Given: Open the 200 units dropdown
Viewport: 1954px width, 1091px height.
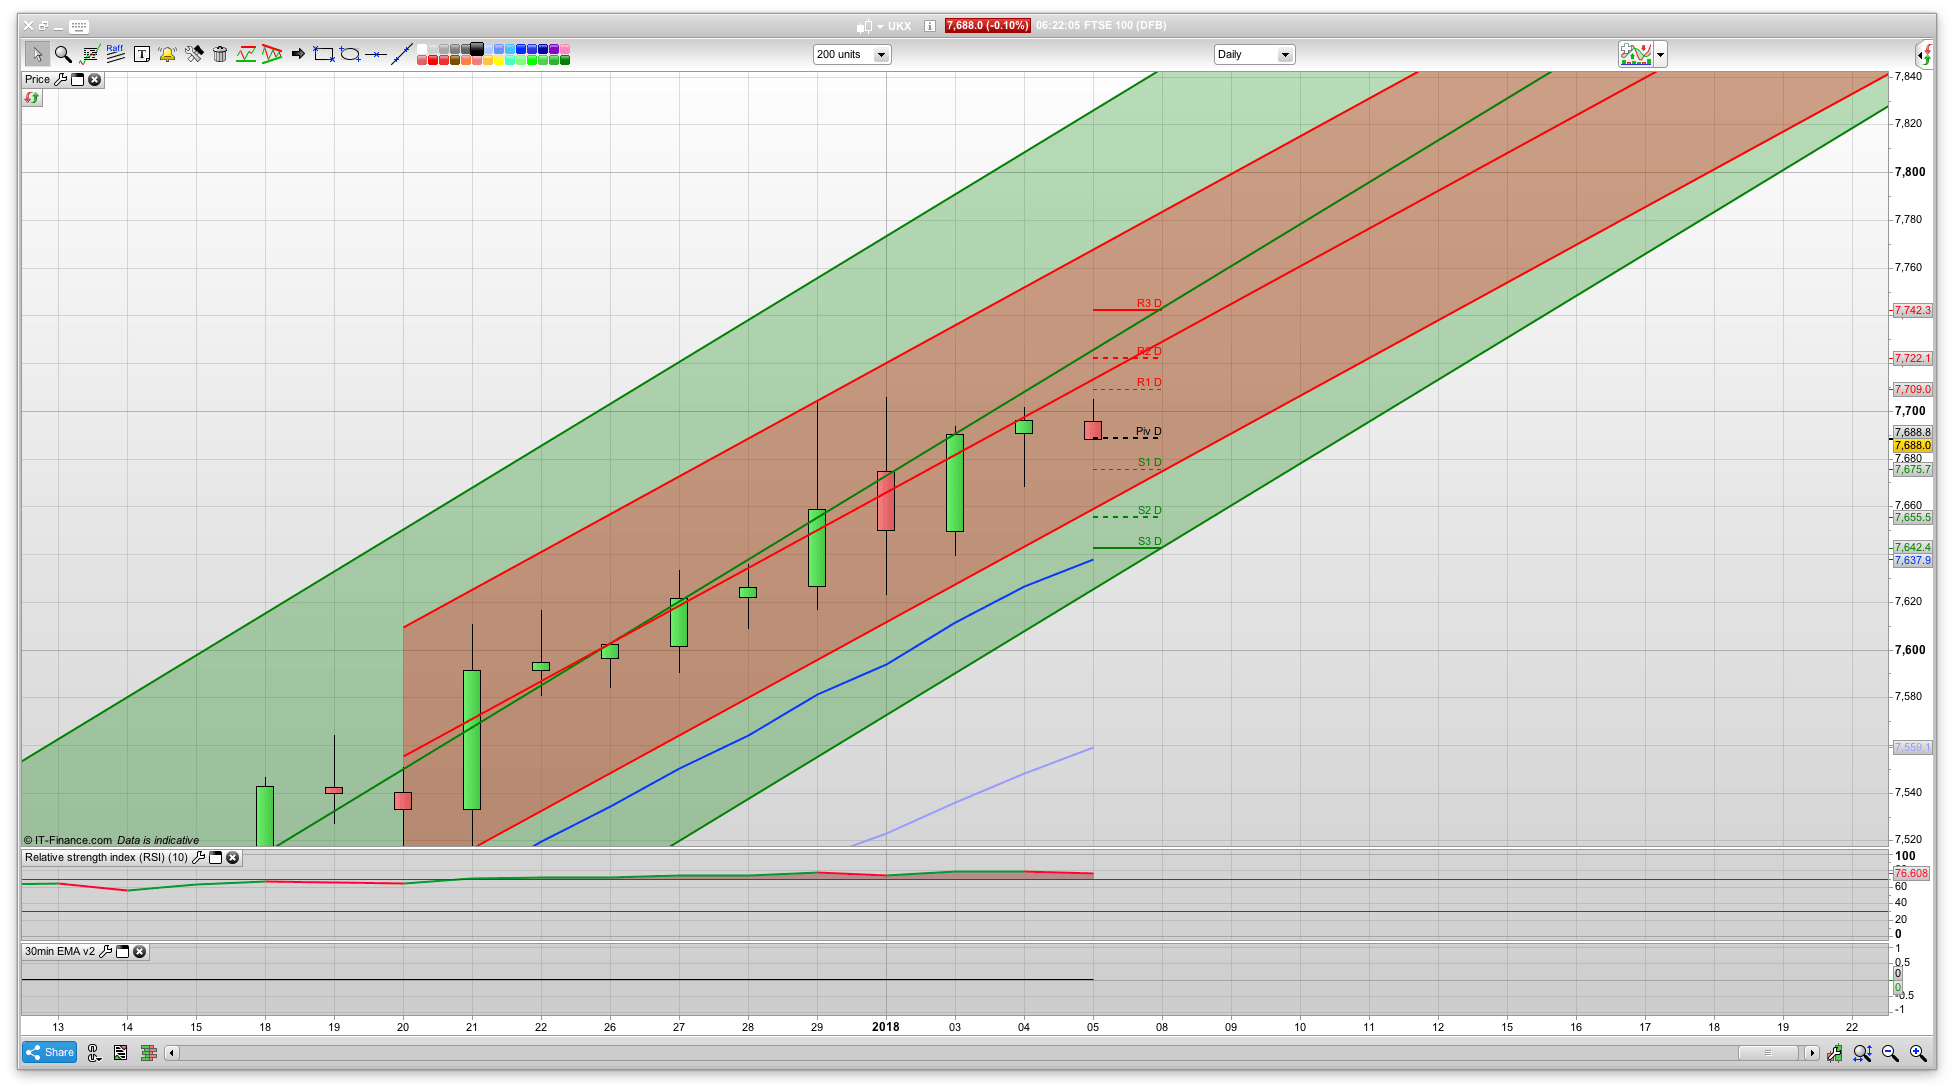Looking at the screenshot, I should pyautogui.click(x=852, y=54).
